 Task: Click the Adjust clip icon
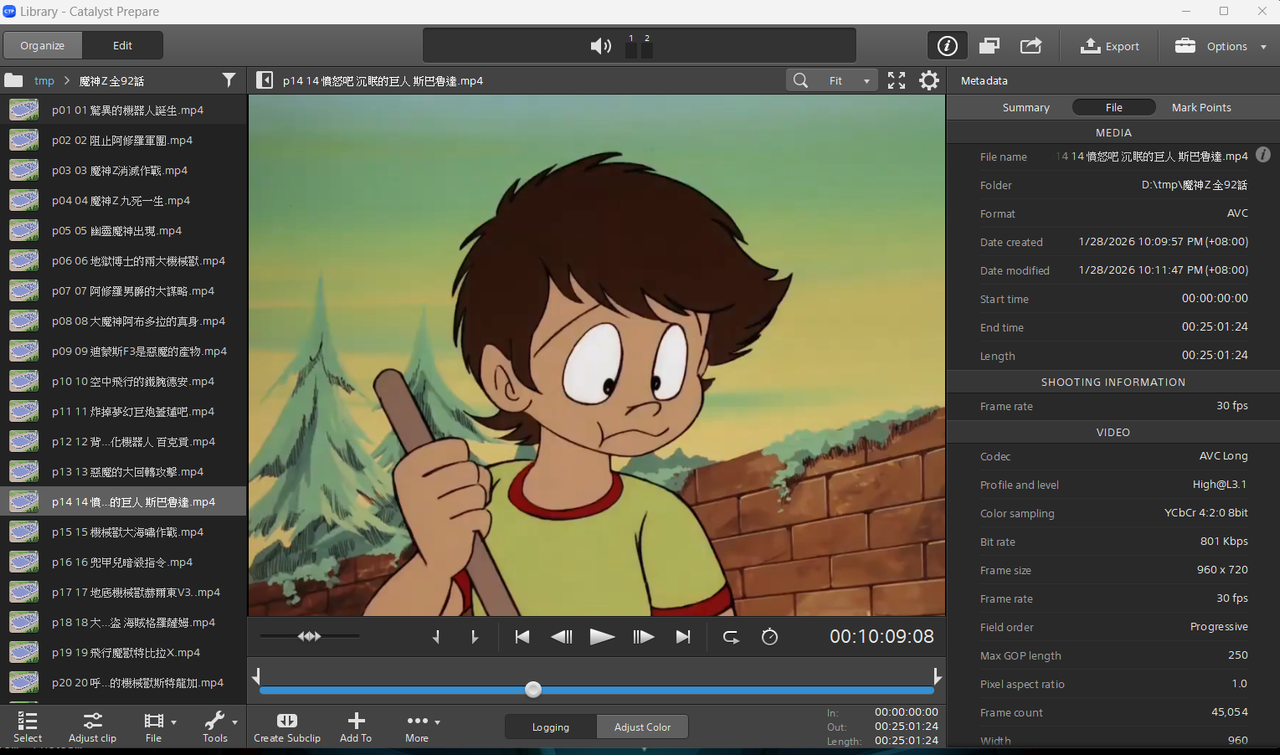tap(92, 726)
